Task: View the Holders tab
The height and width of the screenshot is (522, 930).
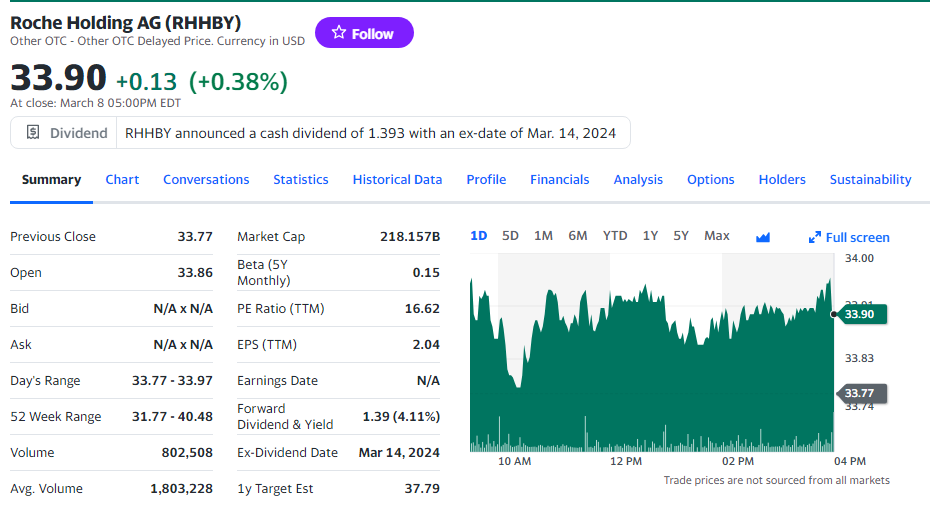Action: [x=782, y=180]
